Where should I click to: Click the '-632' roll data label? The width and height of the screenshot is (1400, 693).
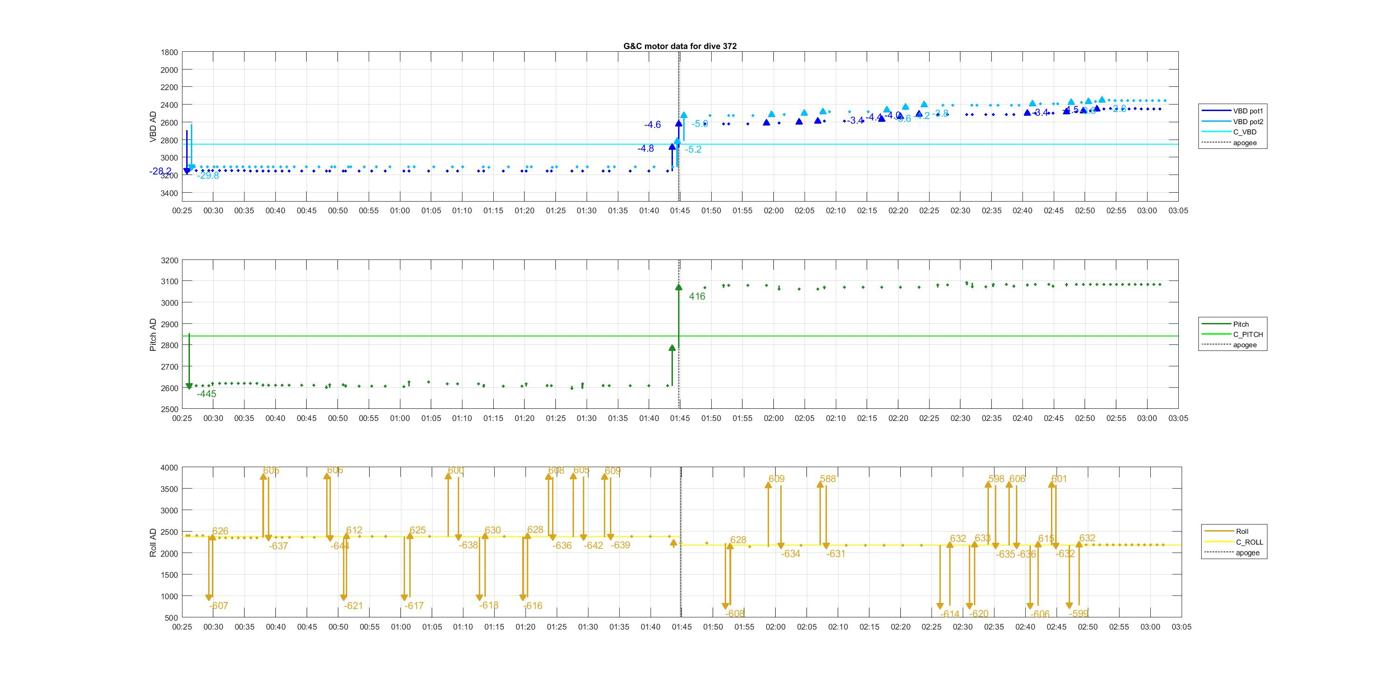pyautogui.click(x=1066, y=554)
